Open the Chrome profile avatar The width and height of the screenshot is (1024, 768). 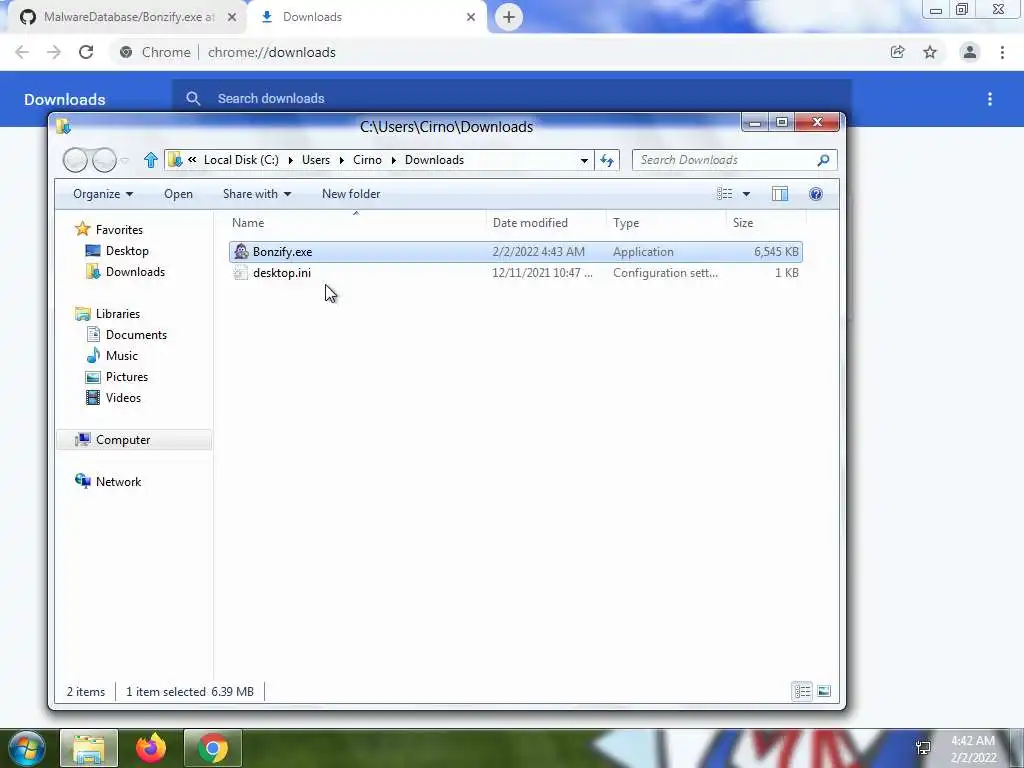click(970, 52)
